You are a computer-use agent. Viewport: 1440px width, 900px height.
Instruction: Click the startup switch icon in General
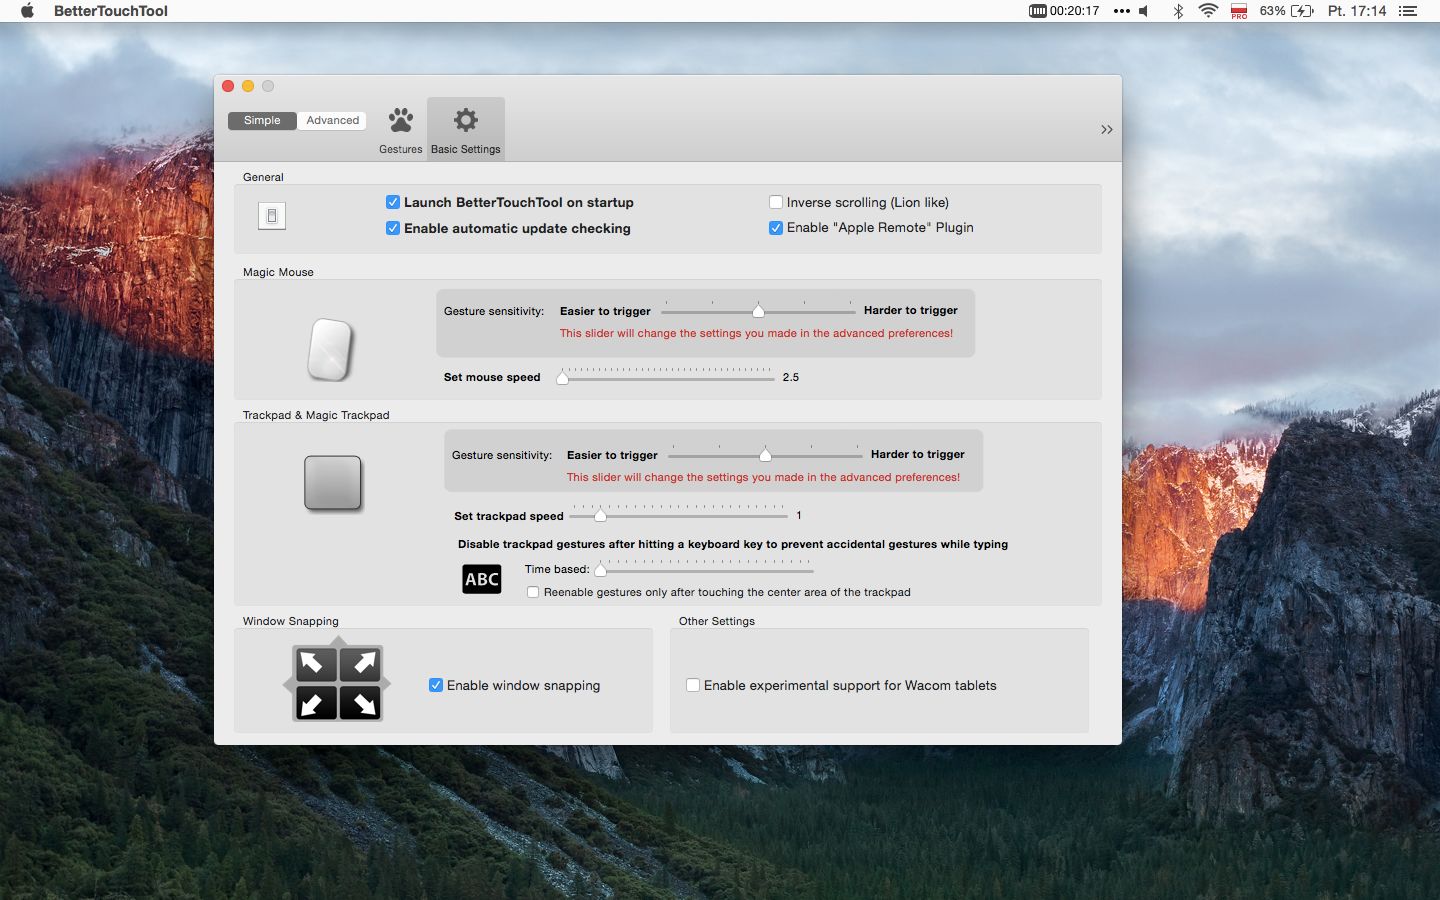click(272, 215)
